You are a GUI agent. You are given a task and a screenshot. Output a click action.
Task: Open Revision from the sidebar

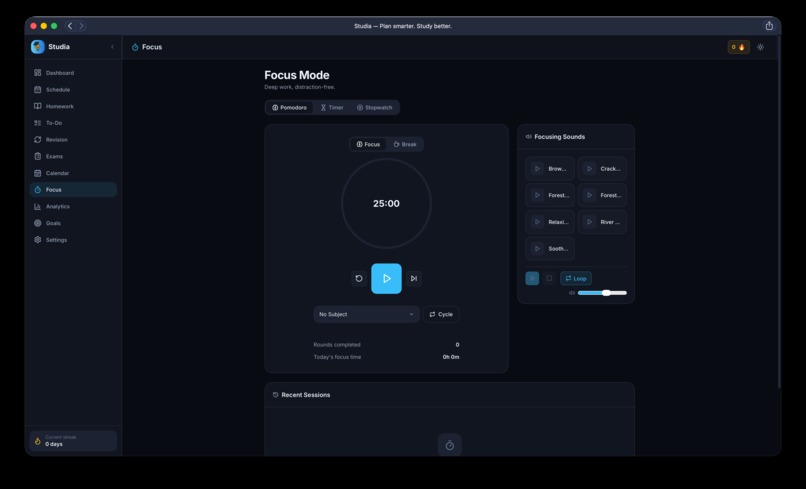click(x=73, y=140)
